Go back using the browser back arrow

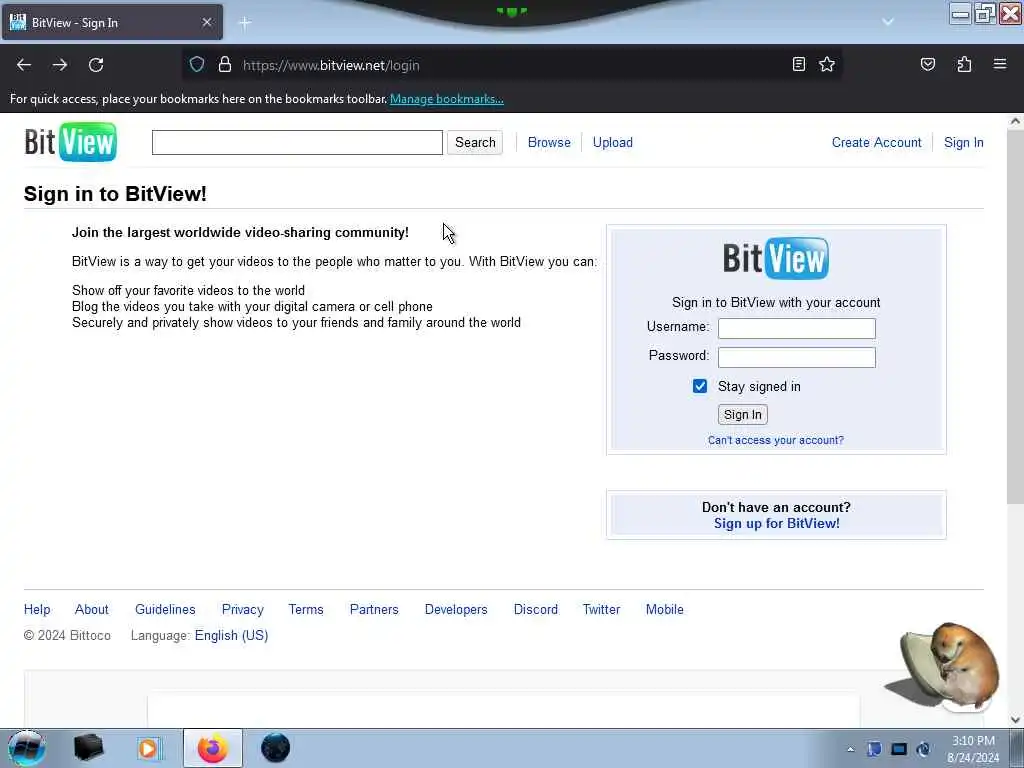(x=24, y=65)
